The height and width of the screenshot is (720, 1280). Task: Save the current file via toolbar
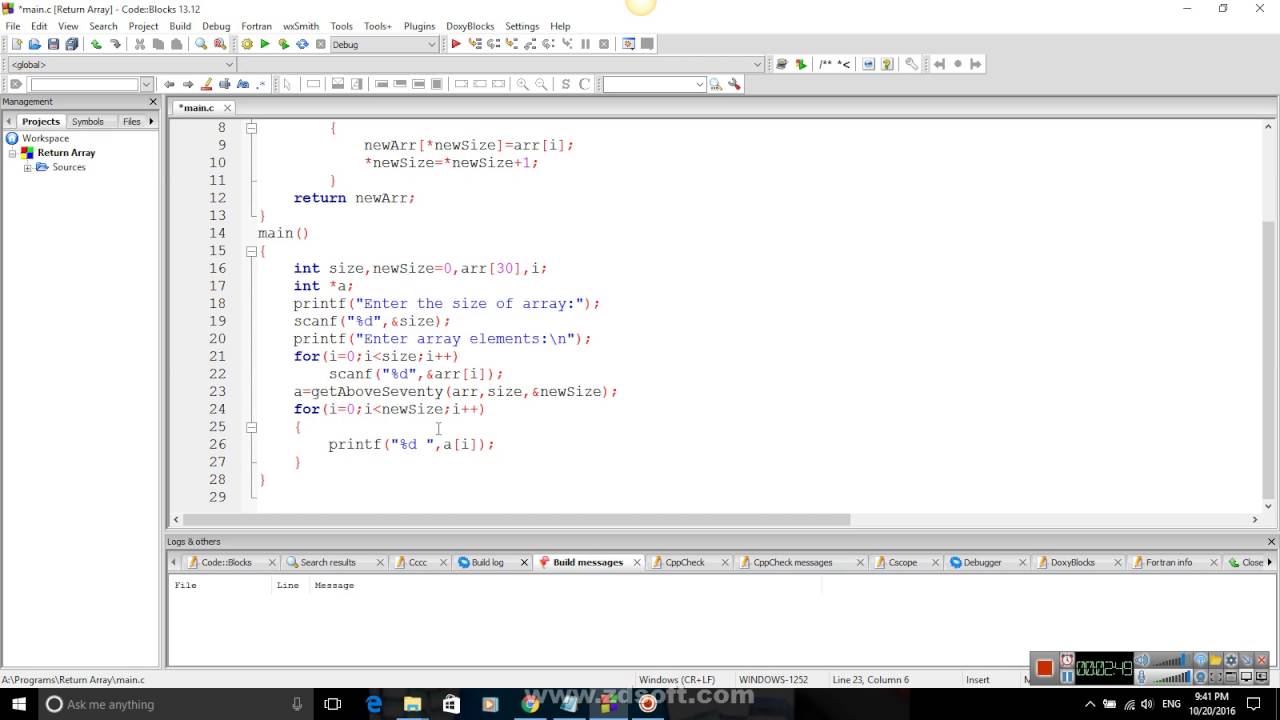coord(53,44)
